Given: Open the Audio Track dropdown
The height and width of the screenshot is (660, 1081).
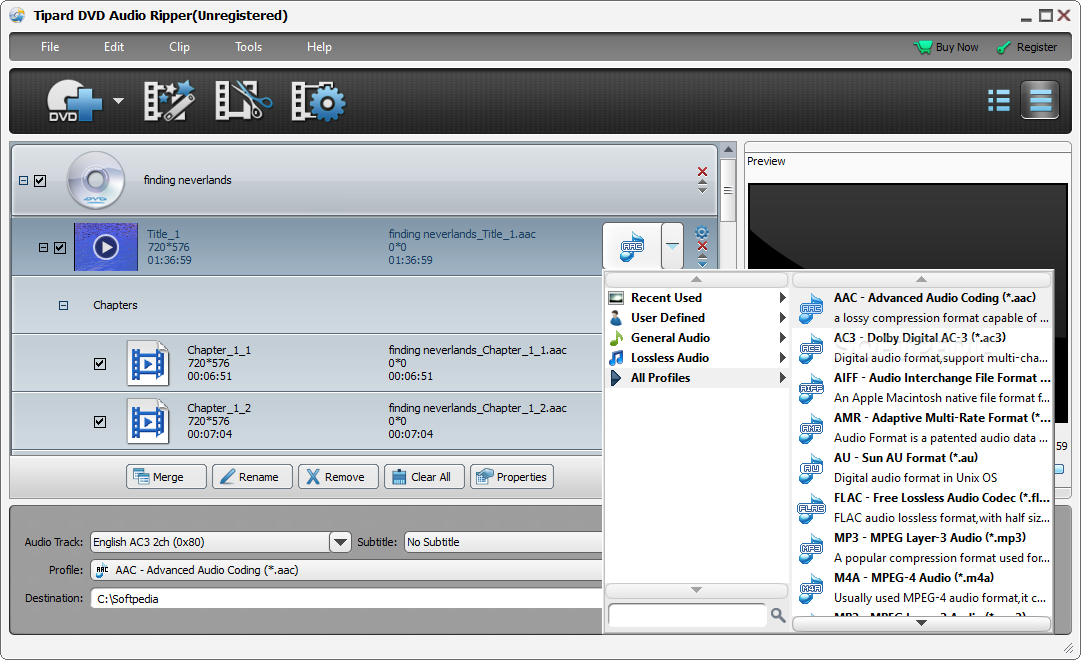Looking at the screenshot, I should 340,542.
